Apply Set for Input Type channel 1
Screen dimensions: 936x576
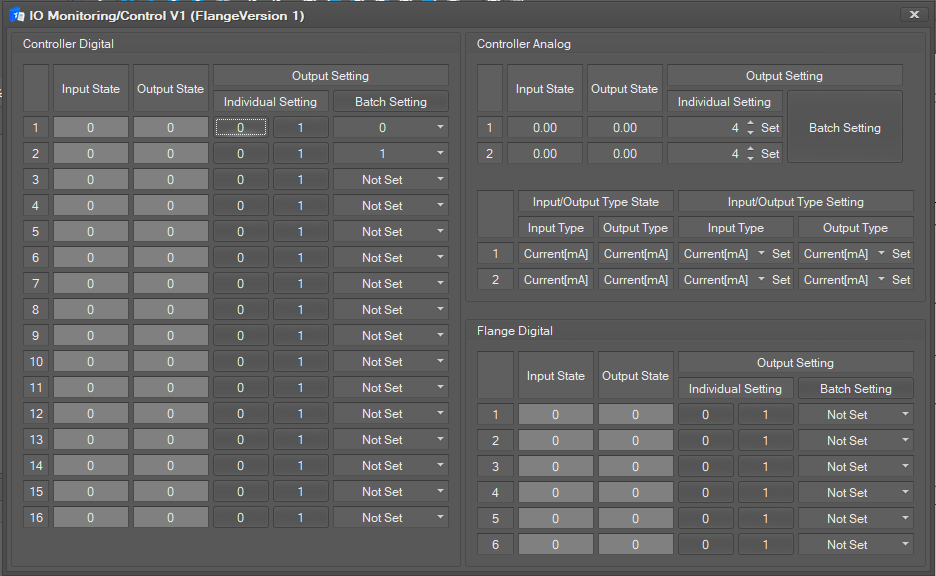point(781,254)
